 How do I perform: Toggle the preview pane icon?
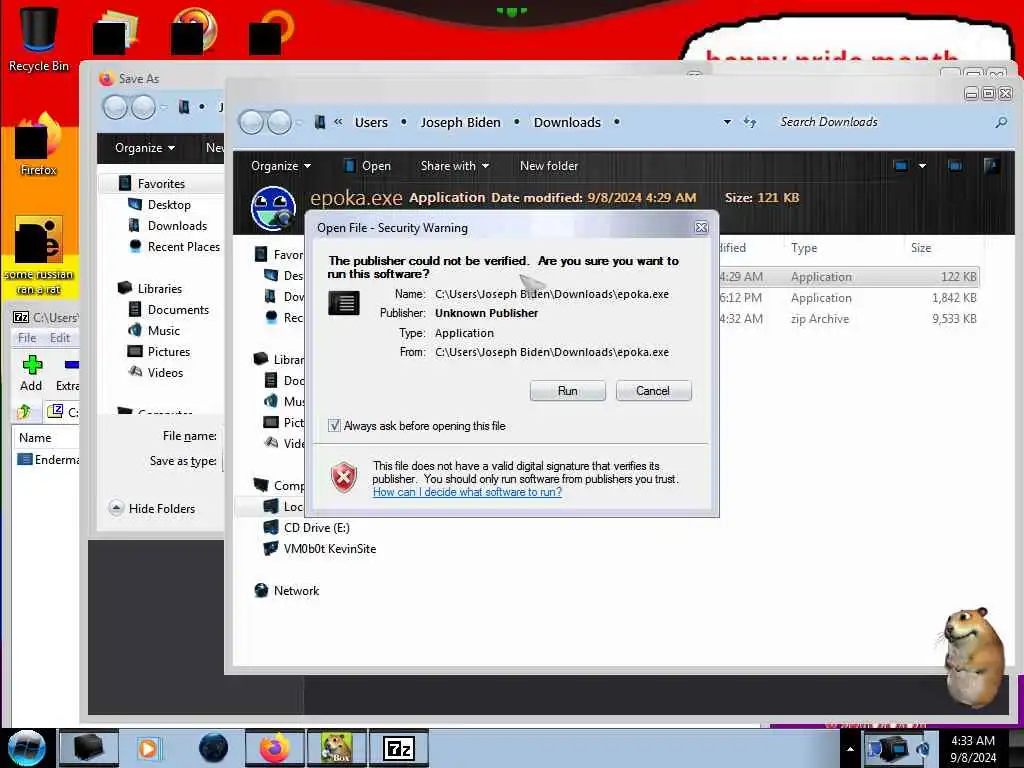954,166
